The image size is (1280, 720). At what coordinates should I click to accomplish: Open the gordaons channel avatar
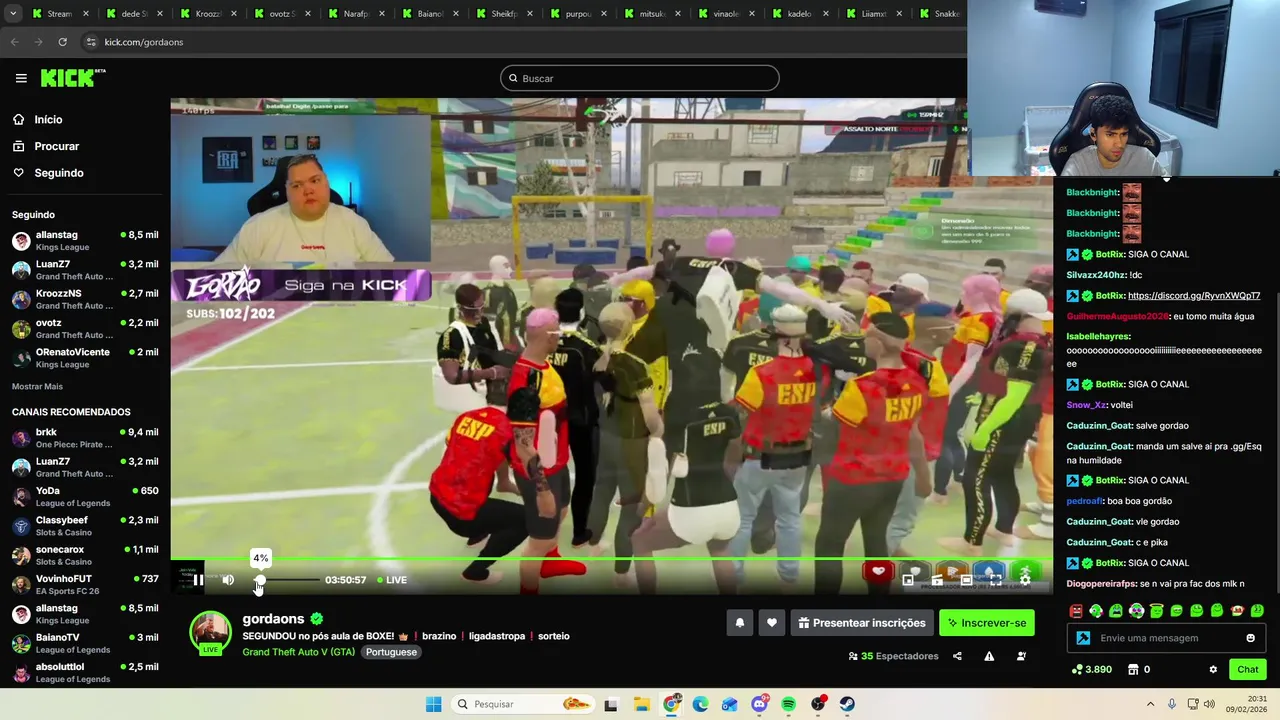click(x=210, y=632)
